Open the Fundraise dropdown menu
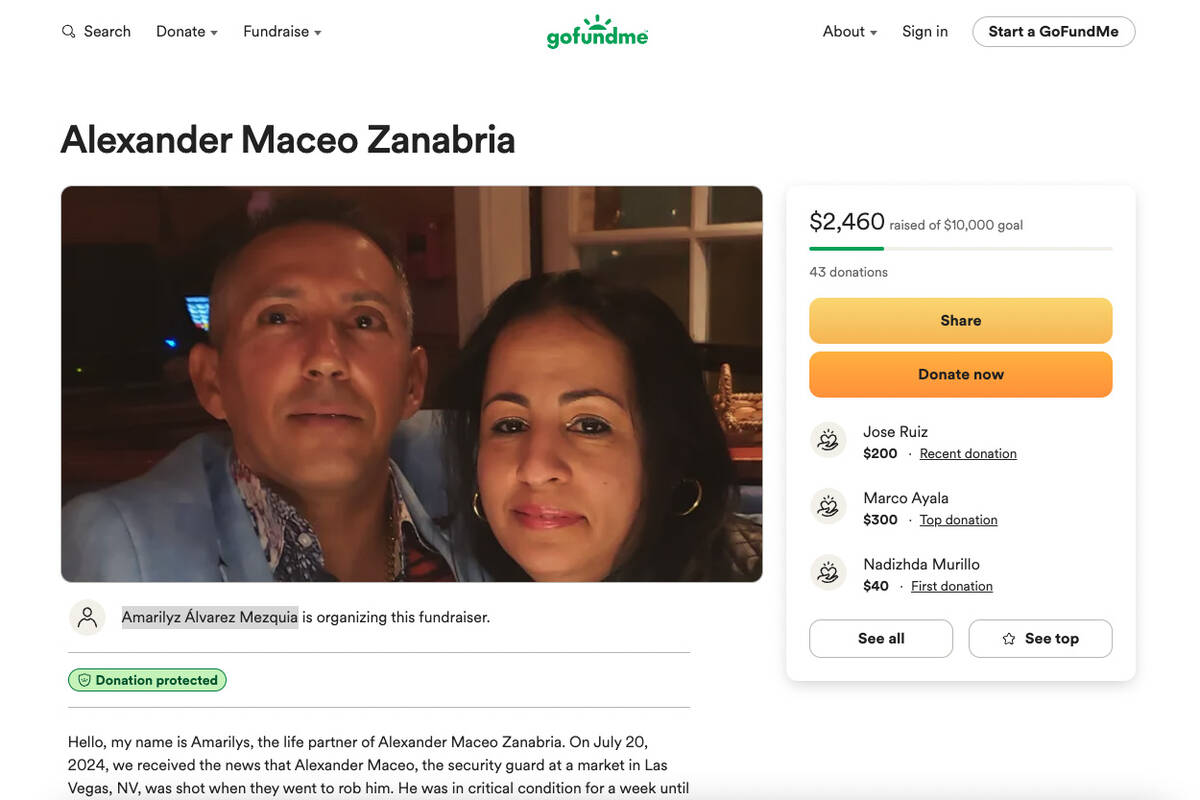The width and height of the screenshot is (1200, 800). pyautogui.click(x=282, y=32)
